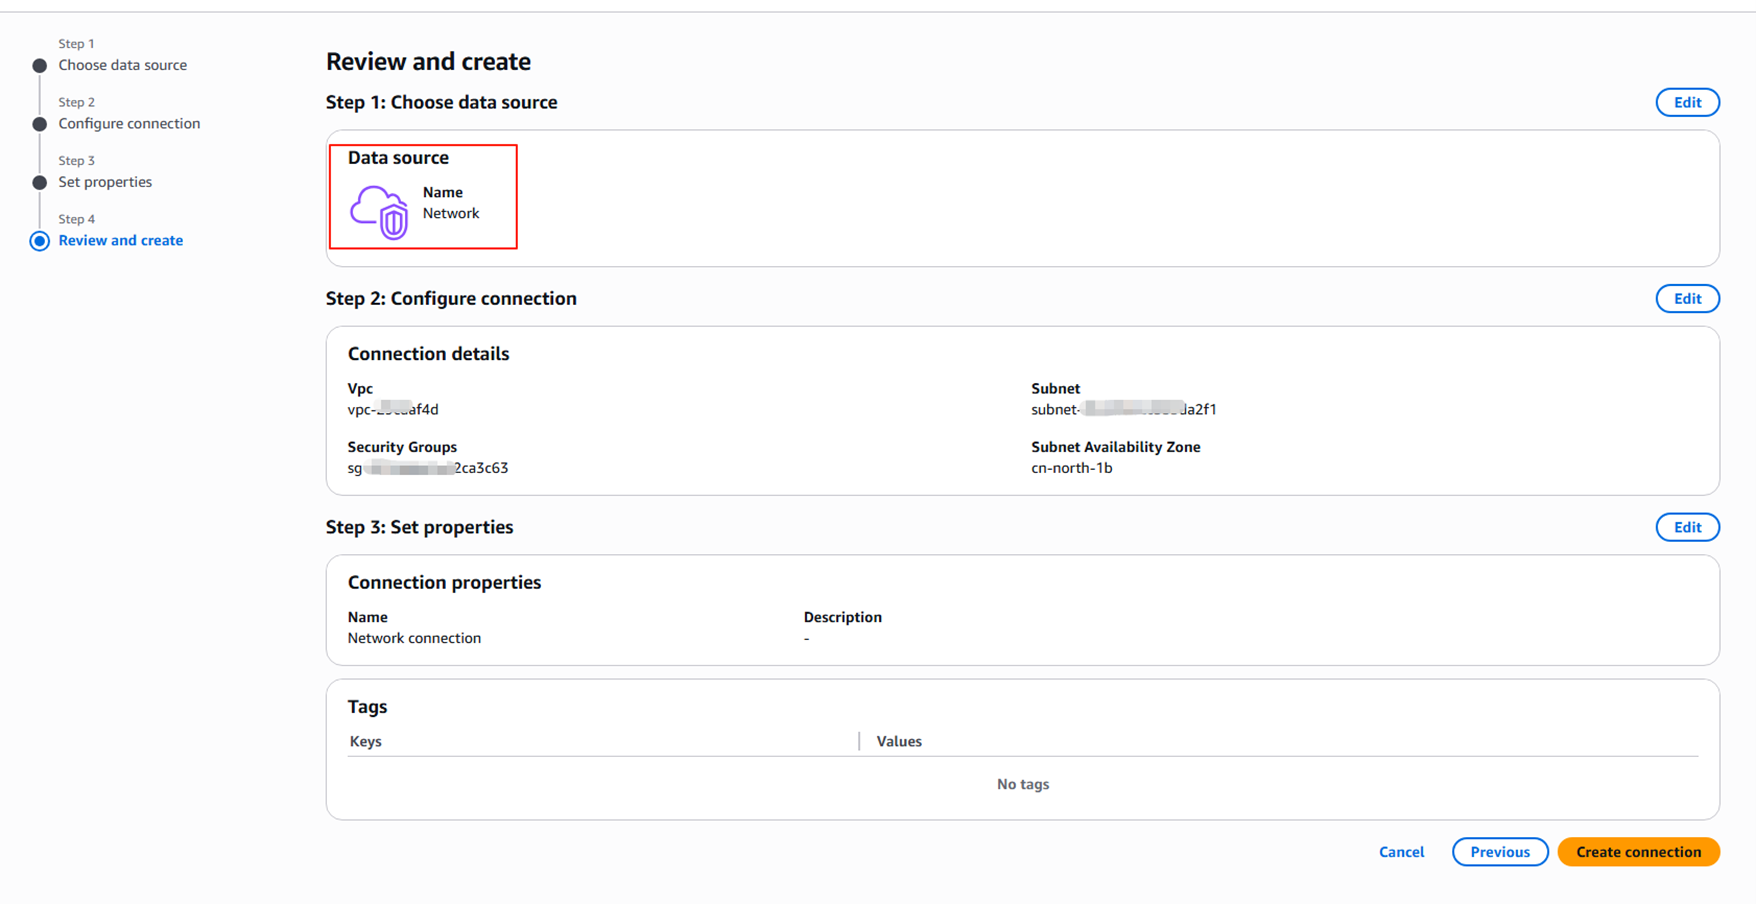
Task: Select Review and create step link
Action: (120, 241)
